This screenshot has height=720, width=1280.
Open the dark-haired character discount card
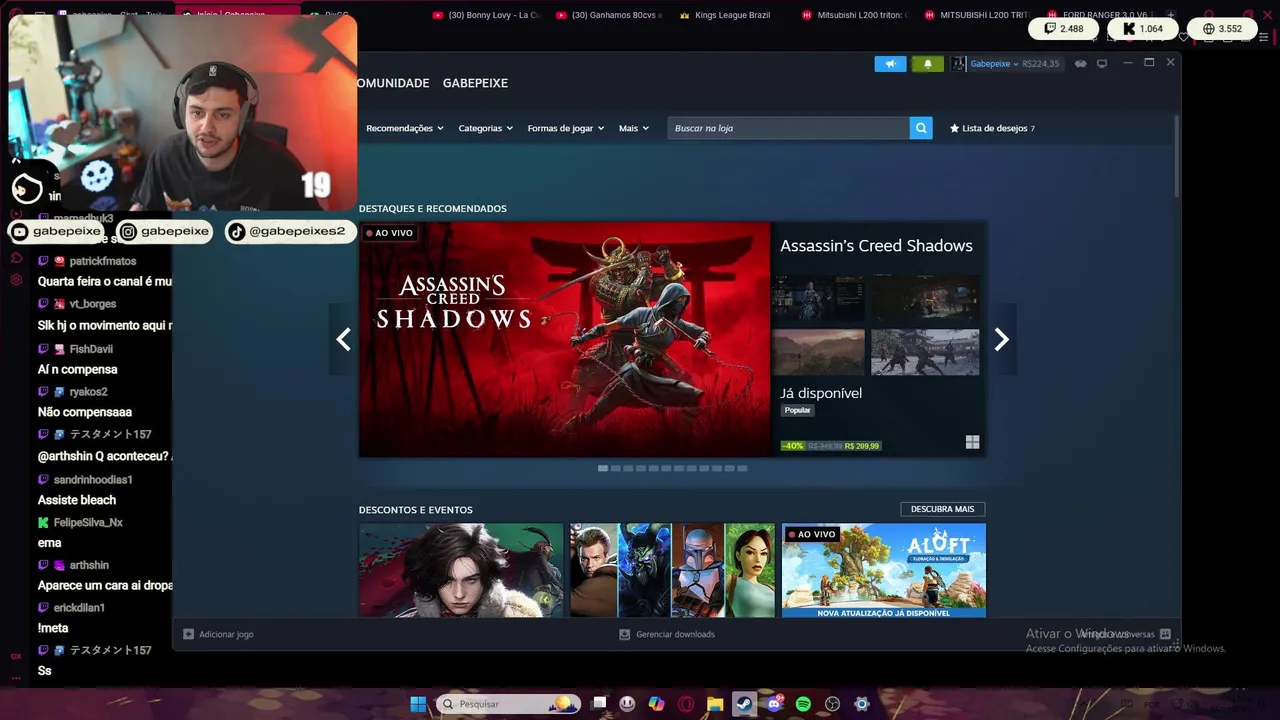coord(461,570)
